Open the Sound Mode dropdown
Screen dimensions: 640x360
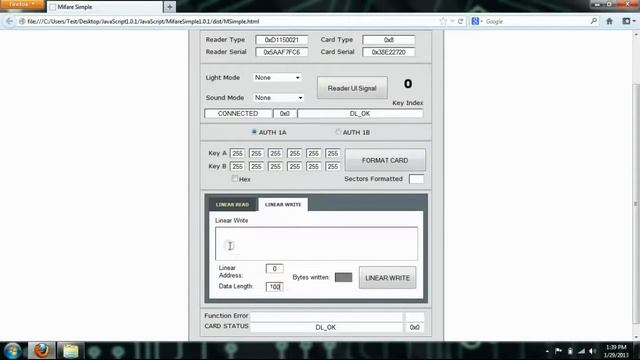click(278, 98)
